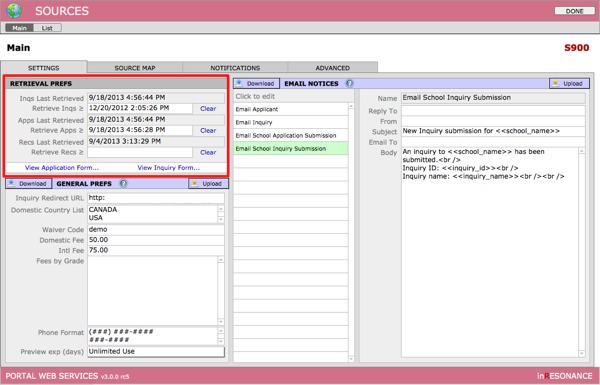Screen dimensions: 600x385
Task: Open the View Application Form link
Action: pyautogui.click(x=62, y=168)
